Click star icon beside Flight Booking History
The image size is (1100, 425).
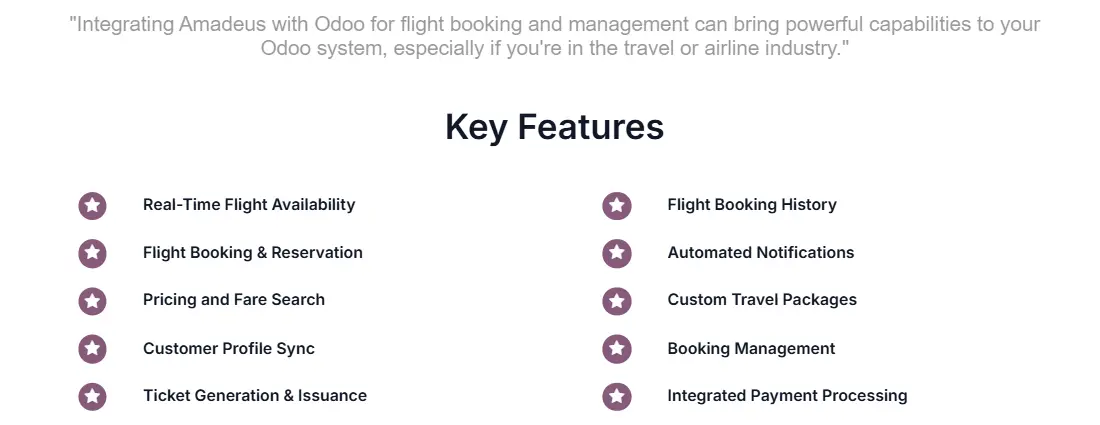[x=617, y=206]
